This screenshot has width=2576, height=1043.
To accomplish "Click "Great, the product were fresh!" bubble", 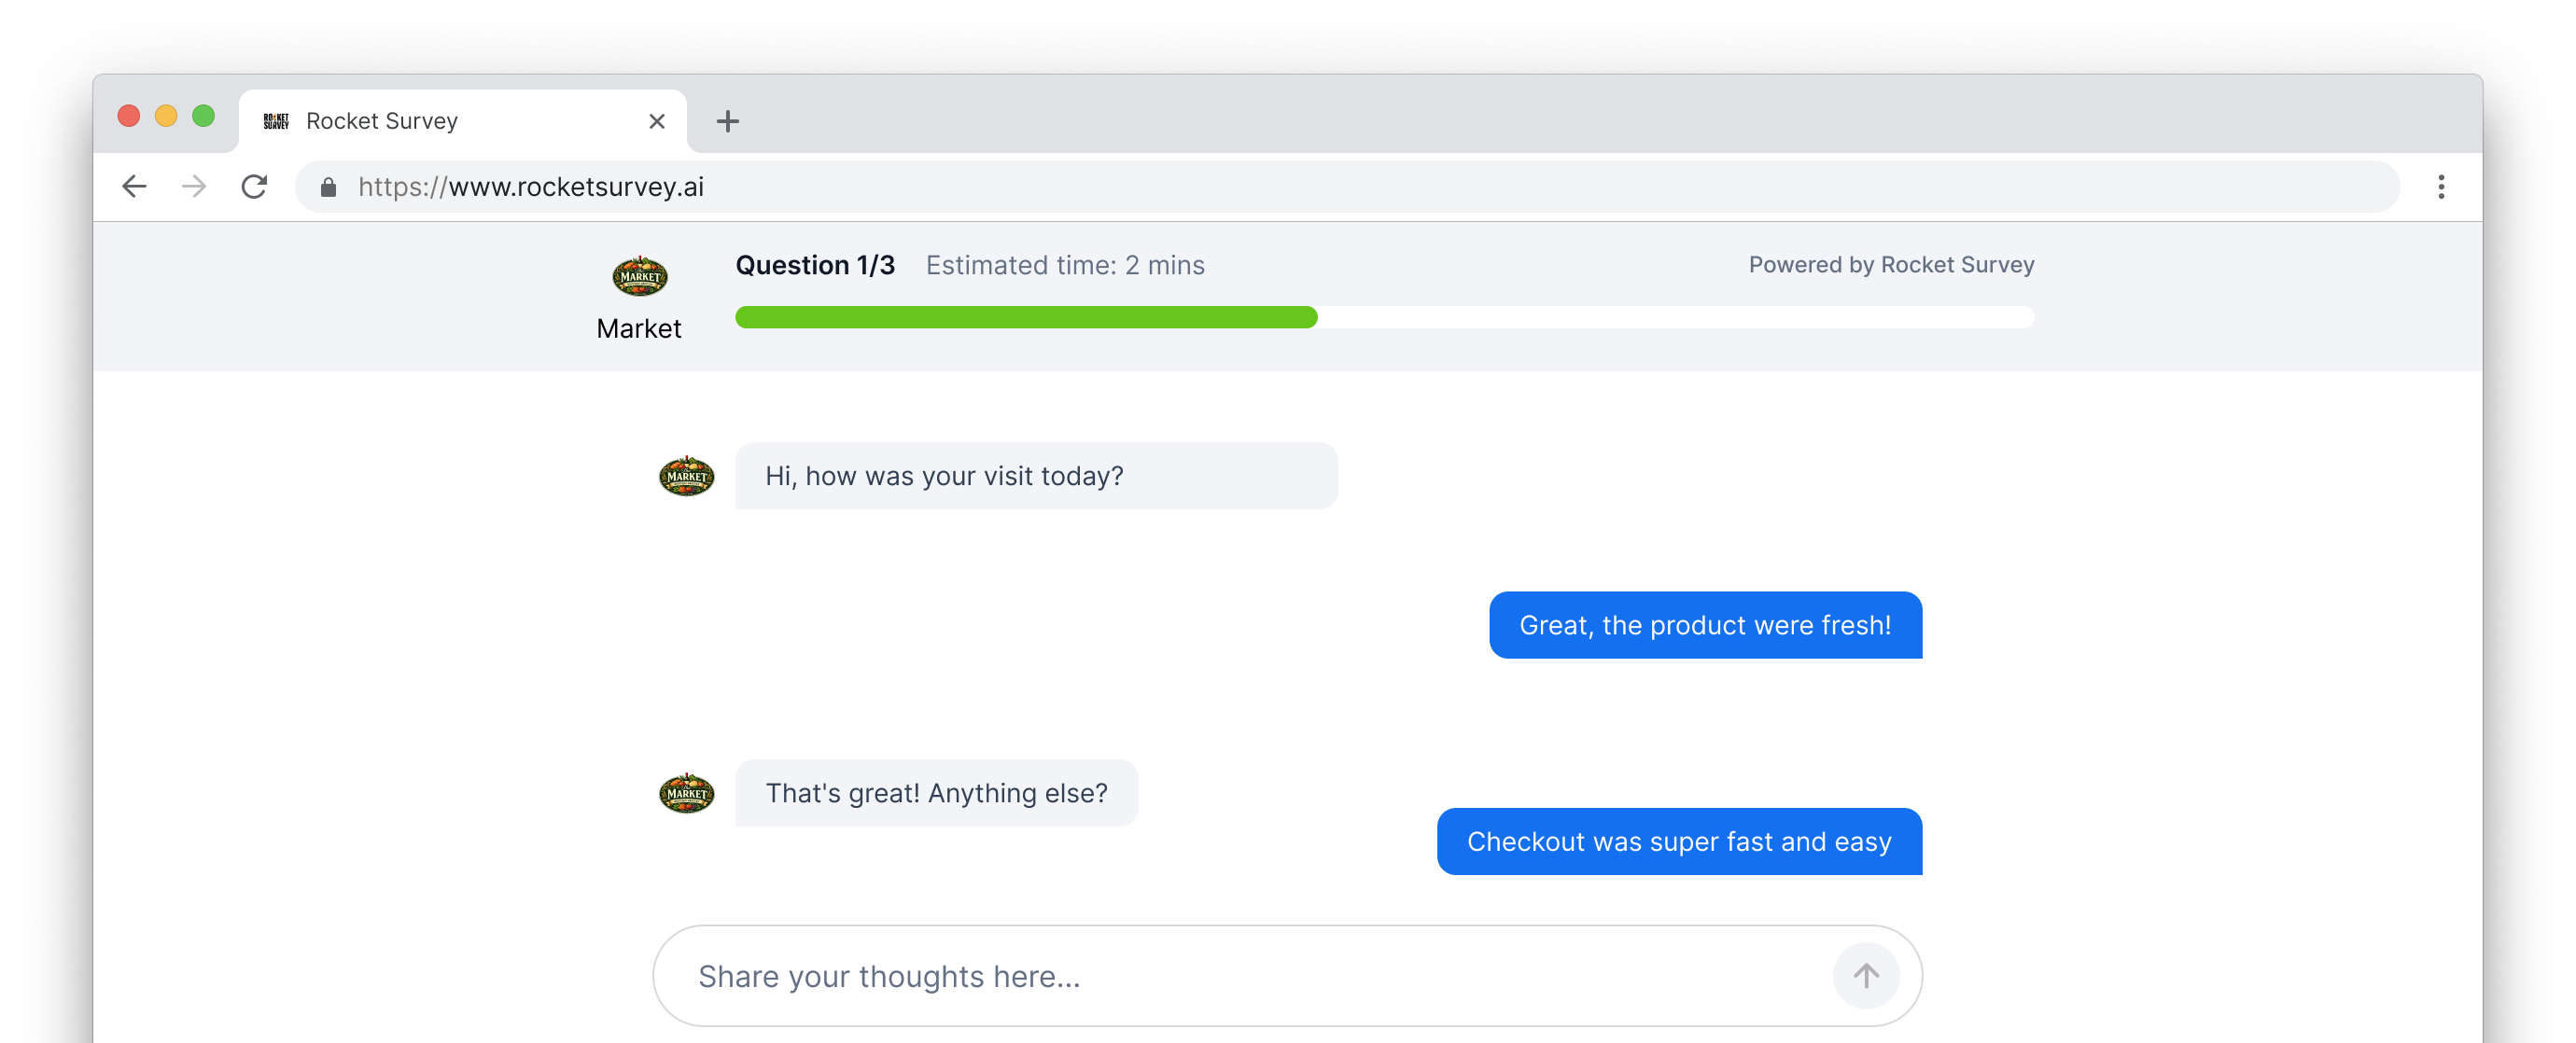I will coord(1705,625).
